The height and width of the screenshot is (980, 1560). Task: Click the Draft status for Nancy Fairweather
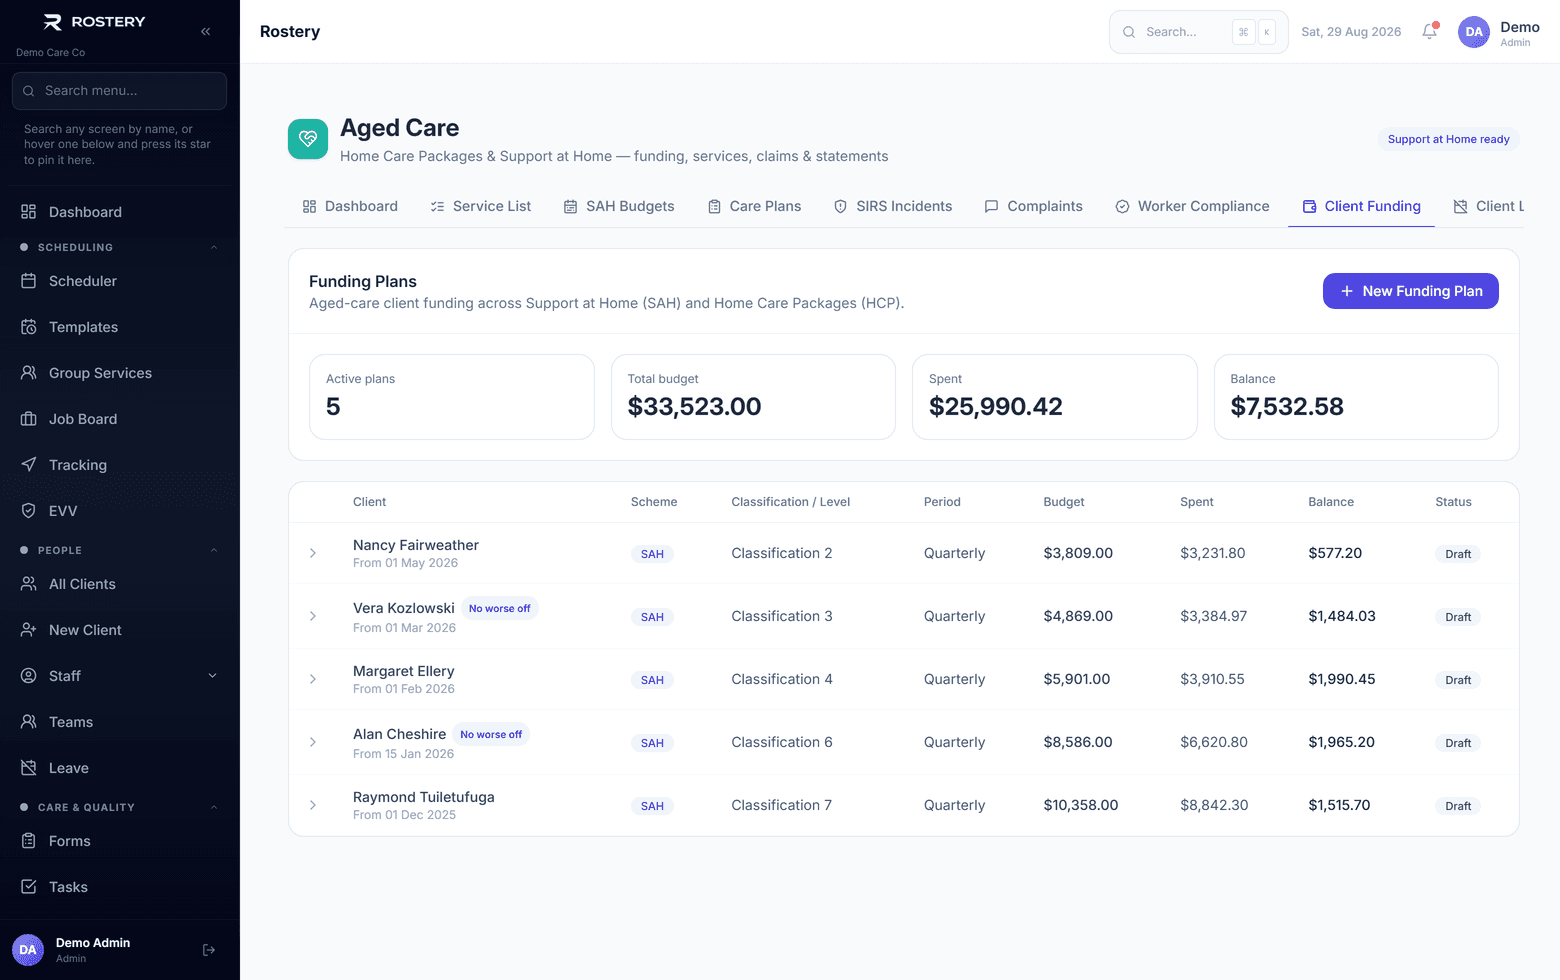[1458, 554]
